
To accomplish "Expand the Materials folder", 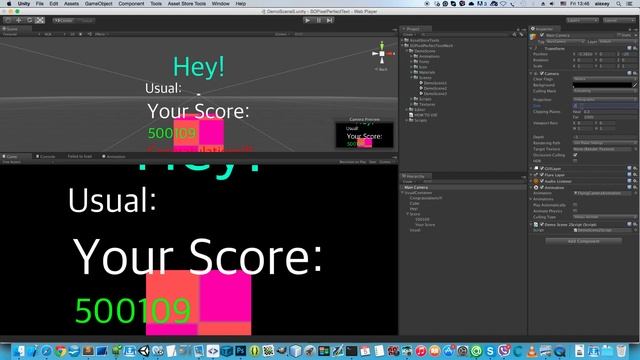I will point(412,72).
